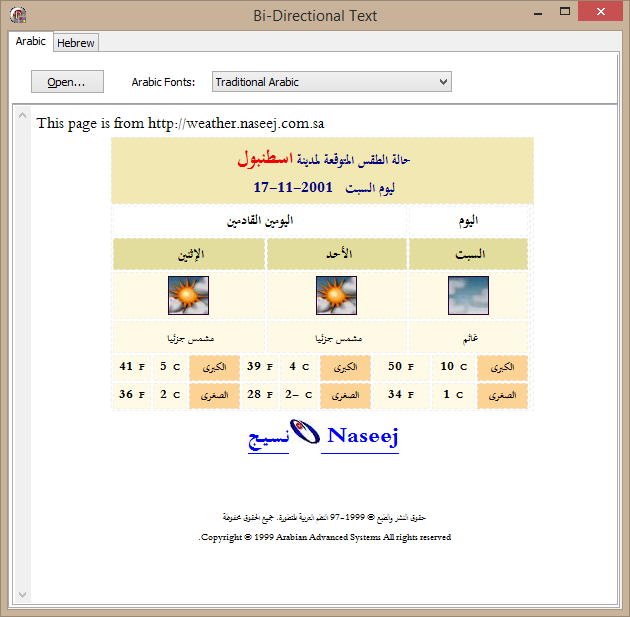Viewport: 630px width, 617px height.
Task: Click the 10 C high temperature cell
Action: pyautogui.click(x=453, y=367)
